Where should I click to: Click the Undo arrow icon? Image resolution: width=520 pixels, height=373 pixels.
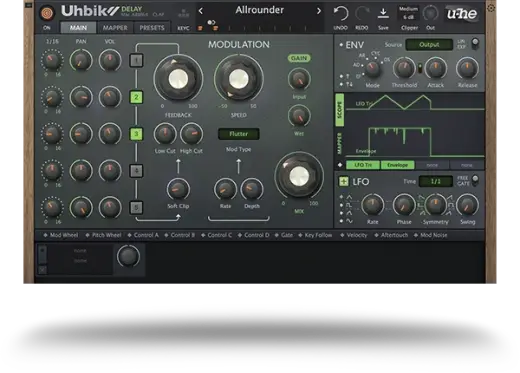click(x=341, y=13)
